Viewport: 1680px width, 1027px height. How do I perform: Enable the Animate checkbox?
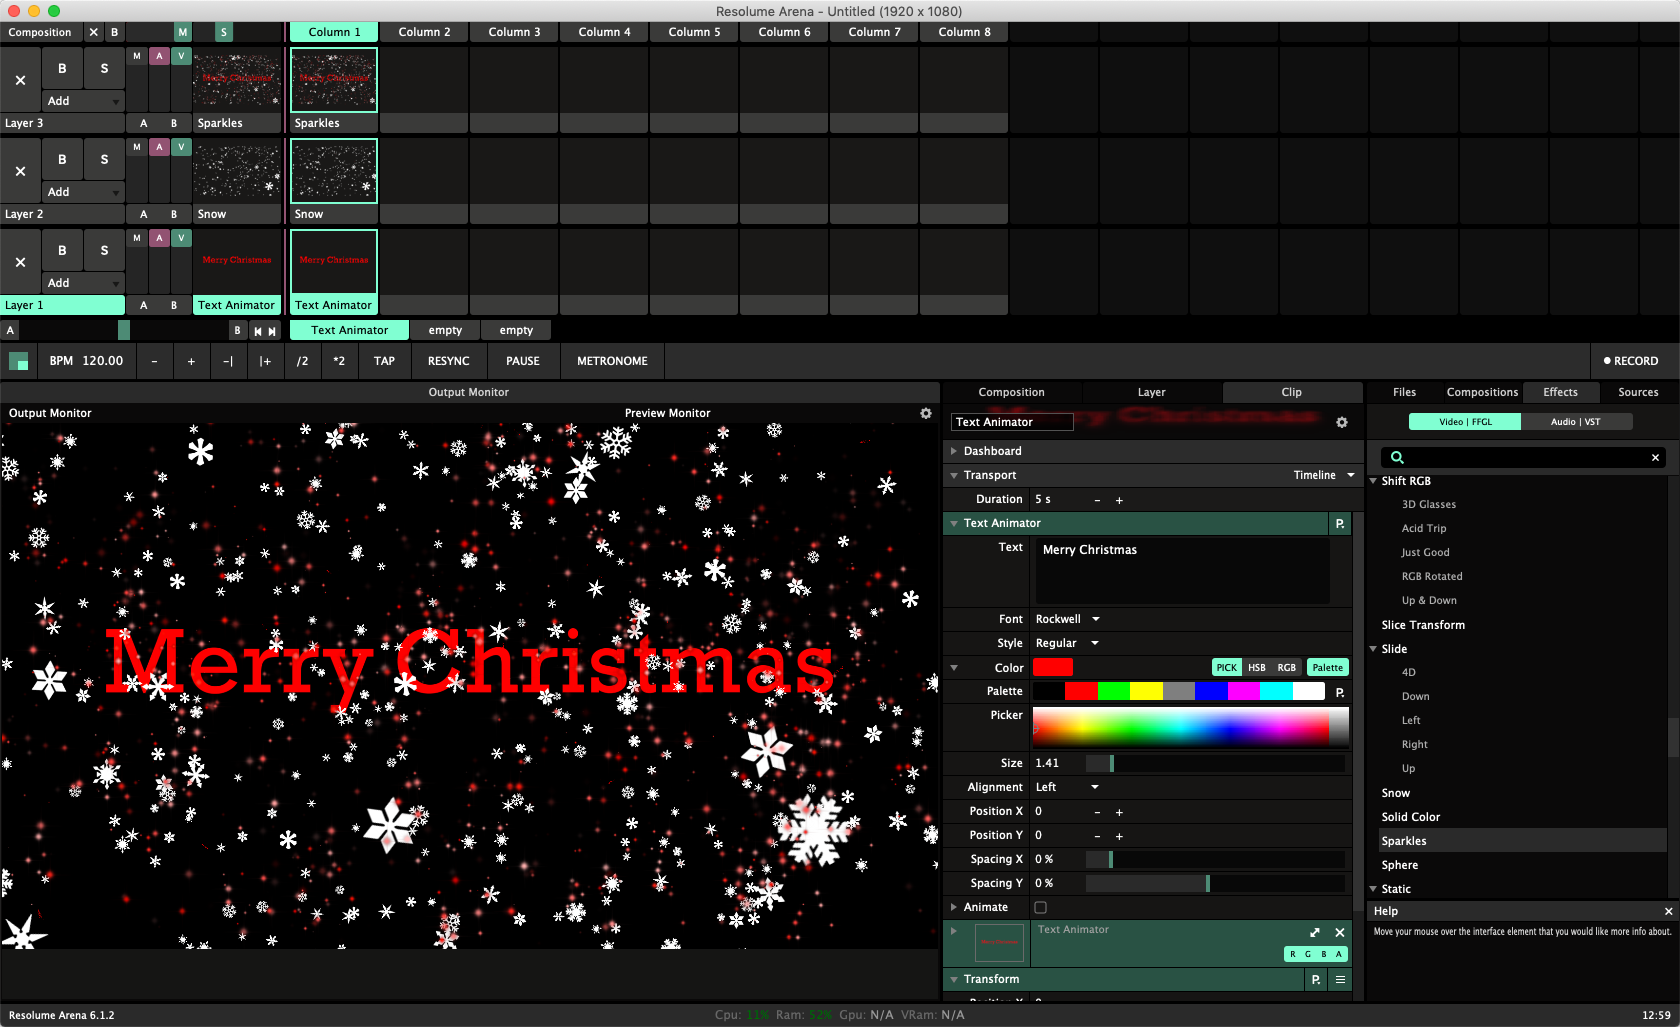pos(1040,907)
